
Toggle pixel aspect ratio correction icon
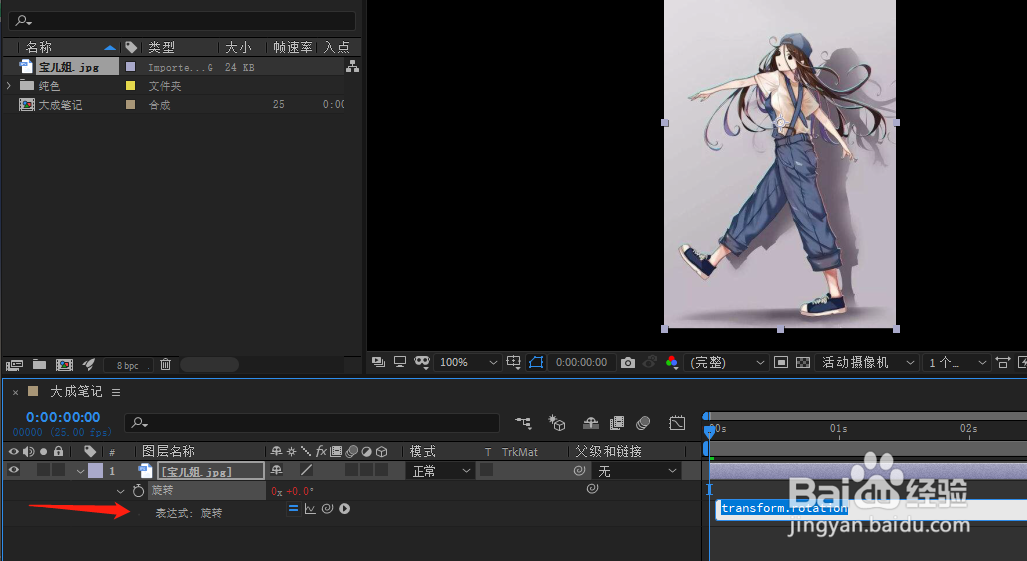pyautogui.click(x=1002, y=362)
